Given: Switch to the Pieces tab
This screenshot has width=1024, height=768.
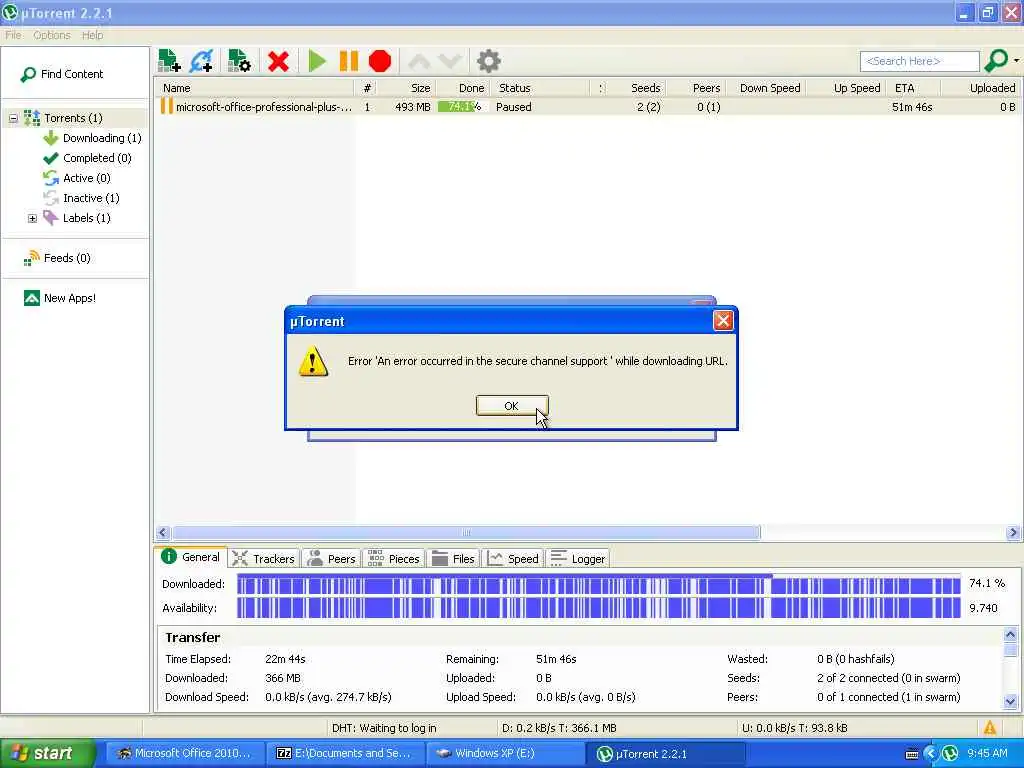Looking at the screenshot, I should 394,558.
